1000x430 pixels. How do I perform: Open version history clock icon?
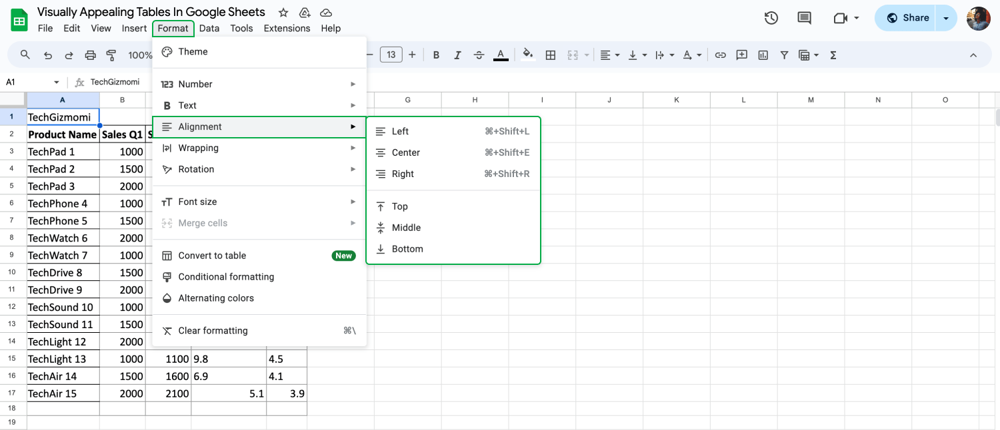point(771,18)
